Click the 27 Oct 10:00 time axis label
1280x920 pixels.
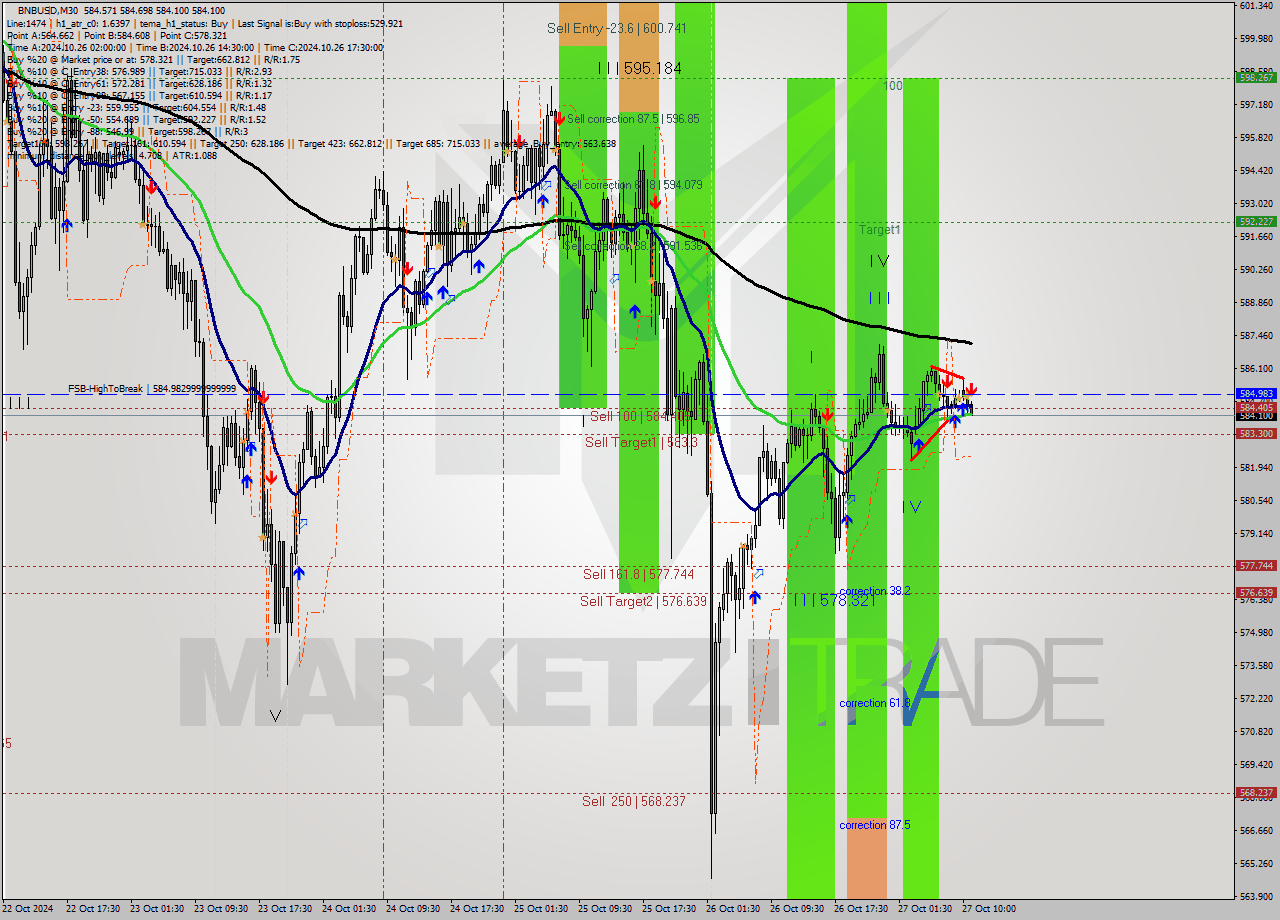click(989, 909)
